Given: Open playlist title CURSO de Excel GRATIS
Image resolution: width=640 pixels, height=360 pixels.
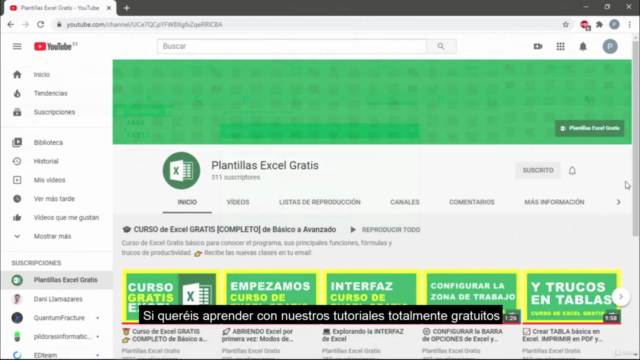Looking at the screenshot, I should [x=234, y=229].
